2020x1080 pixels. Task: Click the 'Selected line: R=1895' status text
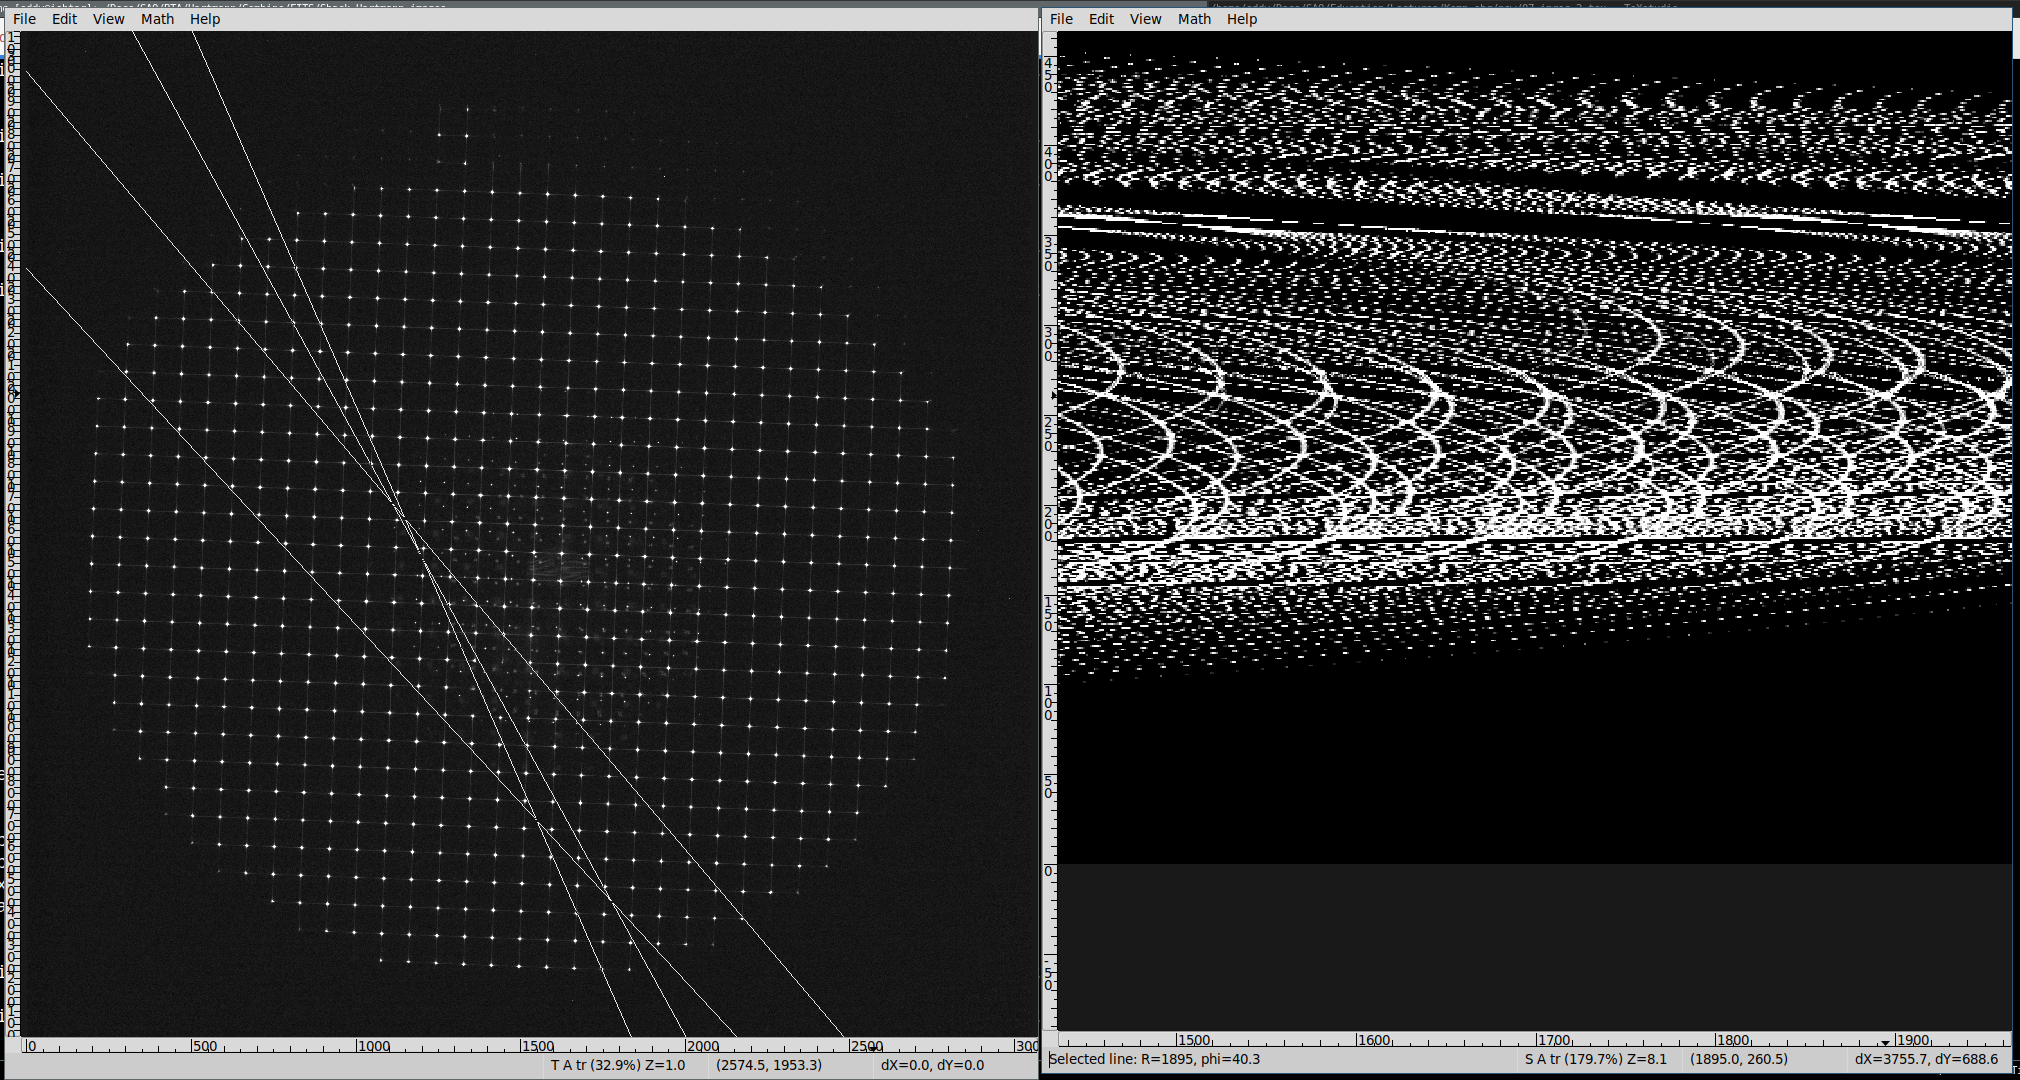[x=1154, y=1059]
